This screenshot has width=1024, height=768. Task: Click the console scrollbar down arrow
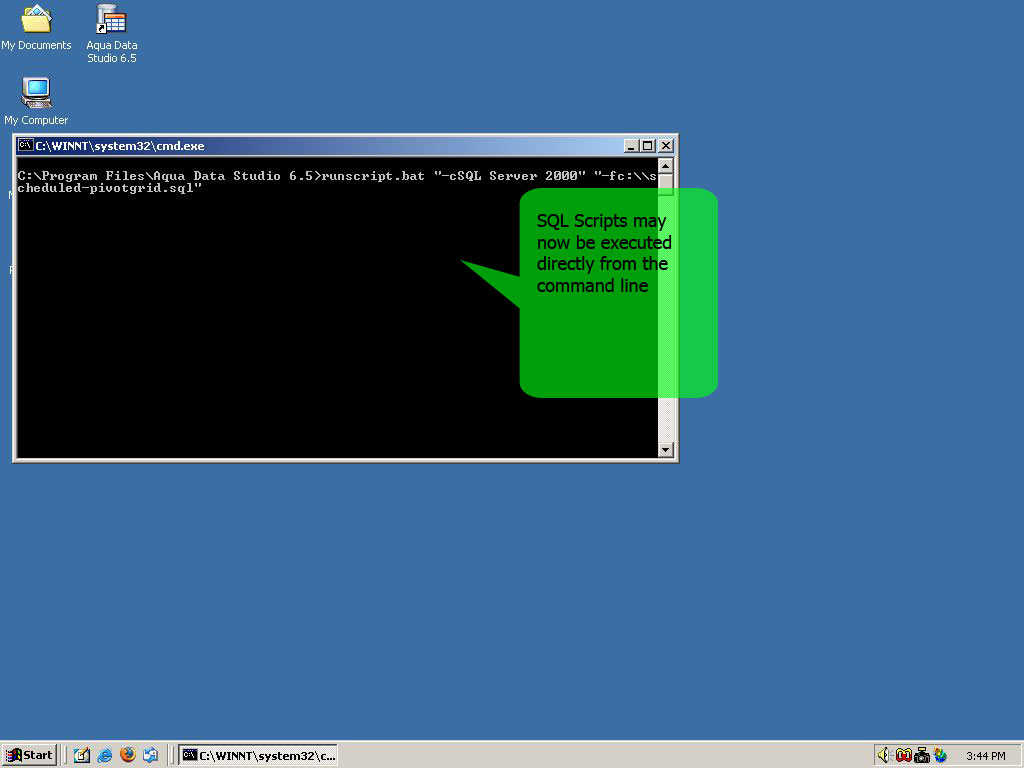(665, 449)
